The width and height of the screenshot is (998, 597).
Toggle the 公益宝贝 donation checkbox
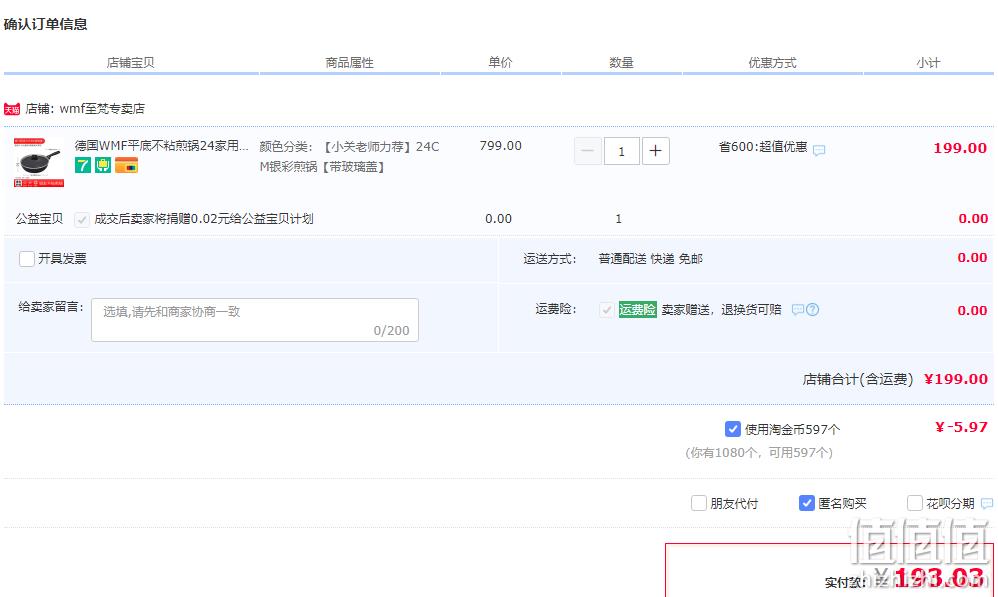(81, 220)
